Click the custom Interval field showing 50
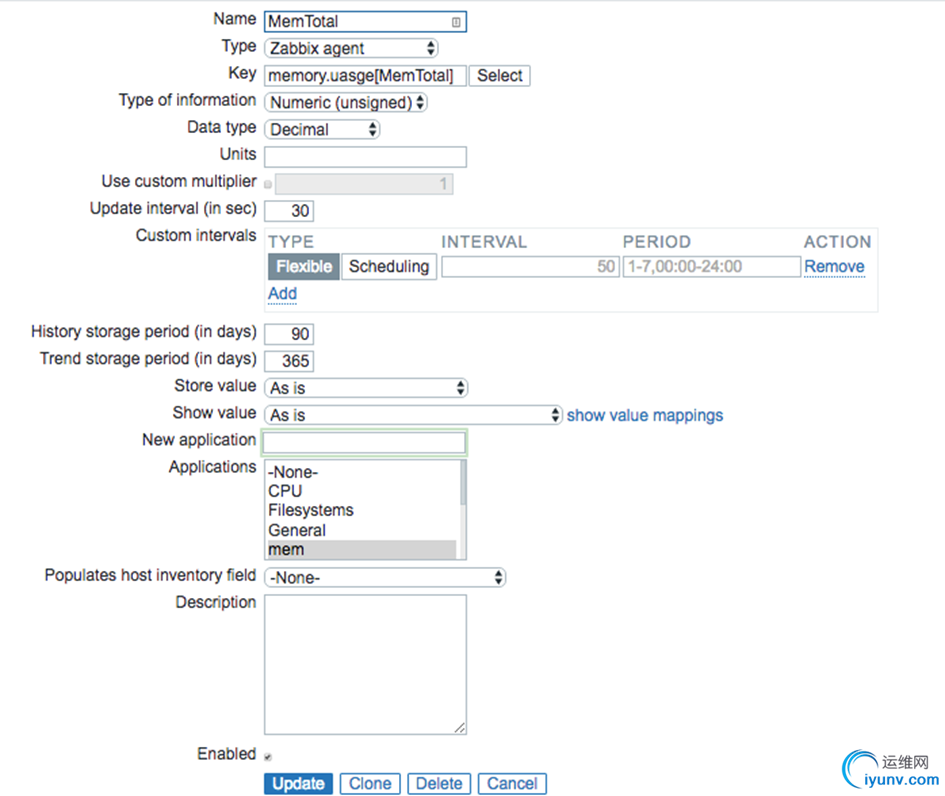Image resolution: width=945 pixels, height=796 pixels. (530, 267)
